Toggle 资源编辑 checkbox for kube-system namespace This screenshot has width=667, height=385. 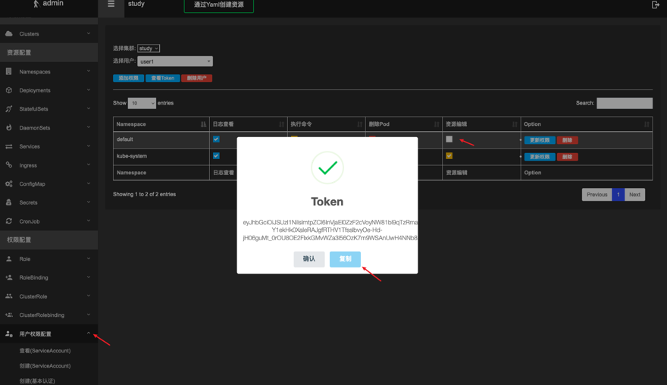pyautogui.click(x=449, y=156)
